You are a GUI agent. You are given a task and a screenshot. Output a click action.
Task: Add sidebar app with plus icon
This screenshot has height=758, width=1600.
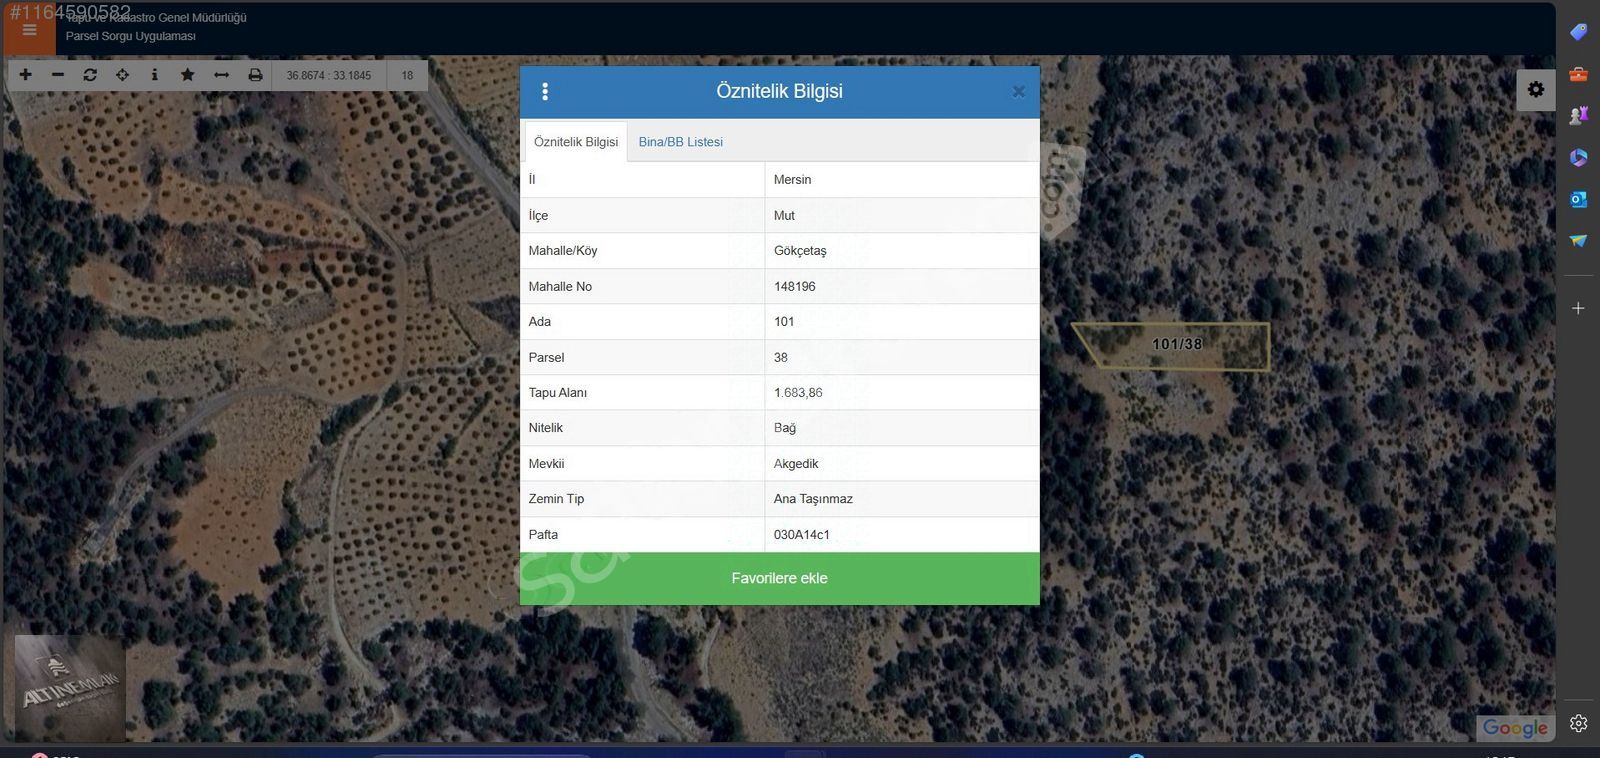click(1578, 308)
